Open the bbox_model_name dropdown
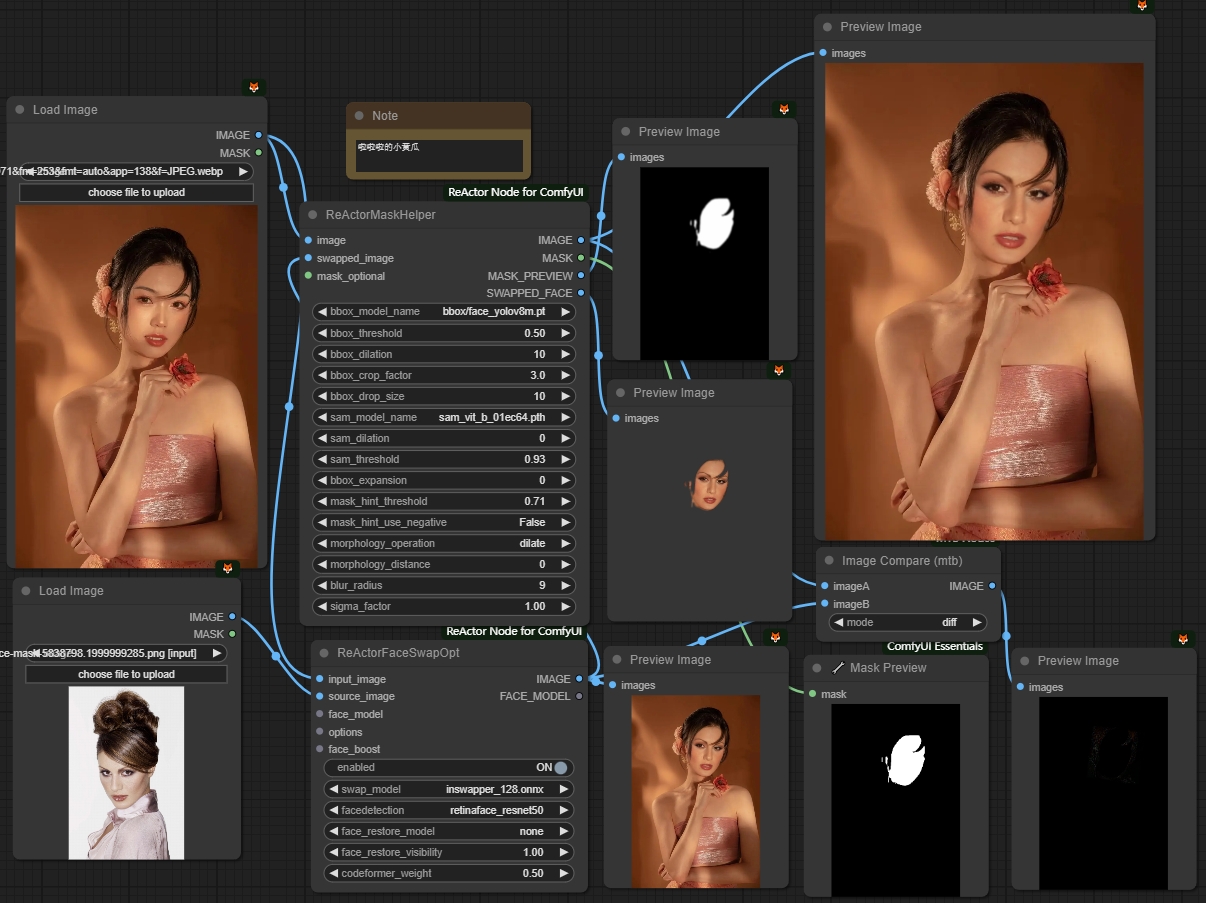Viewport: 1206px width, 903px height. 444,312
